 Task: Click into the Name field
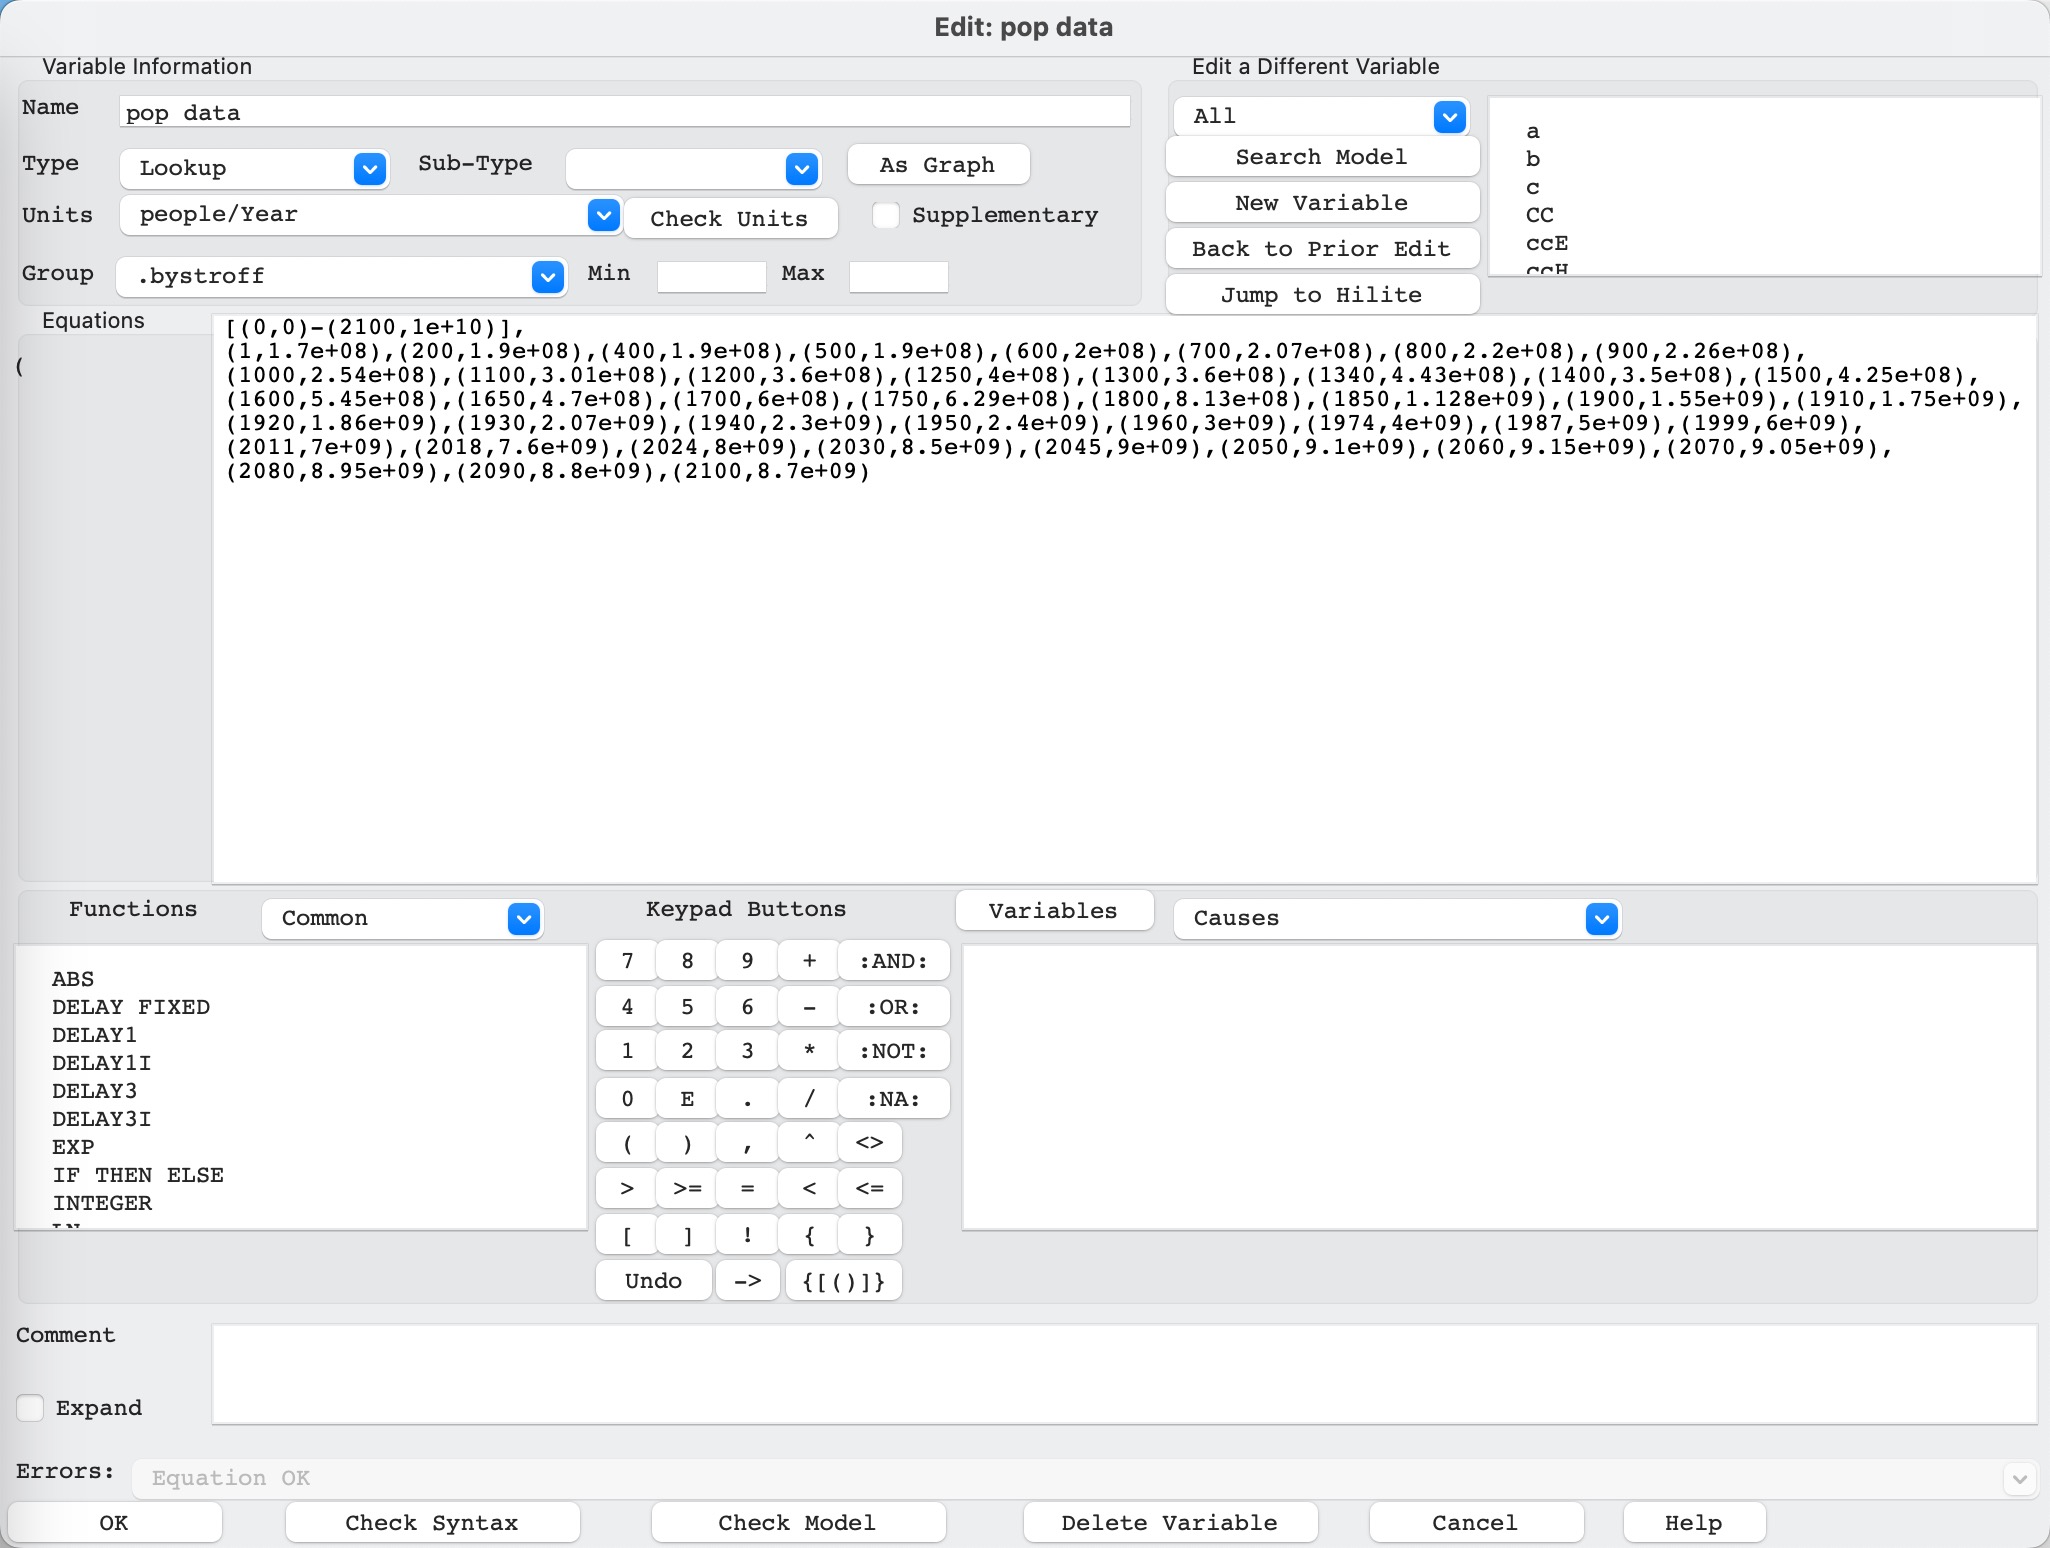pos(624,112)
